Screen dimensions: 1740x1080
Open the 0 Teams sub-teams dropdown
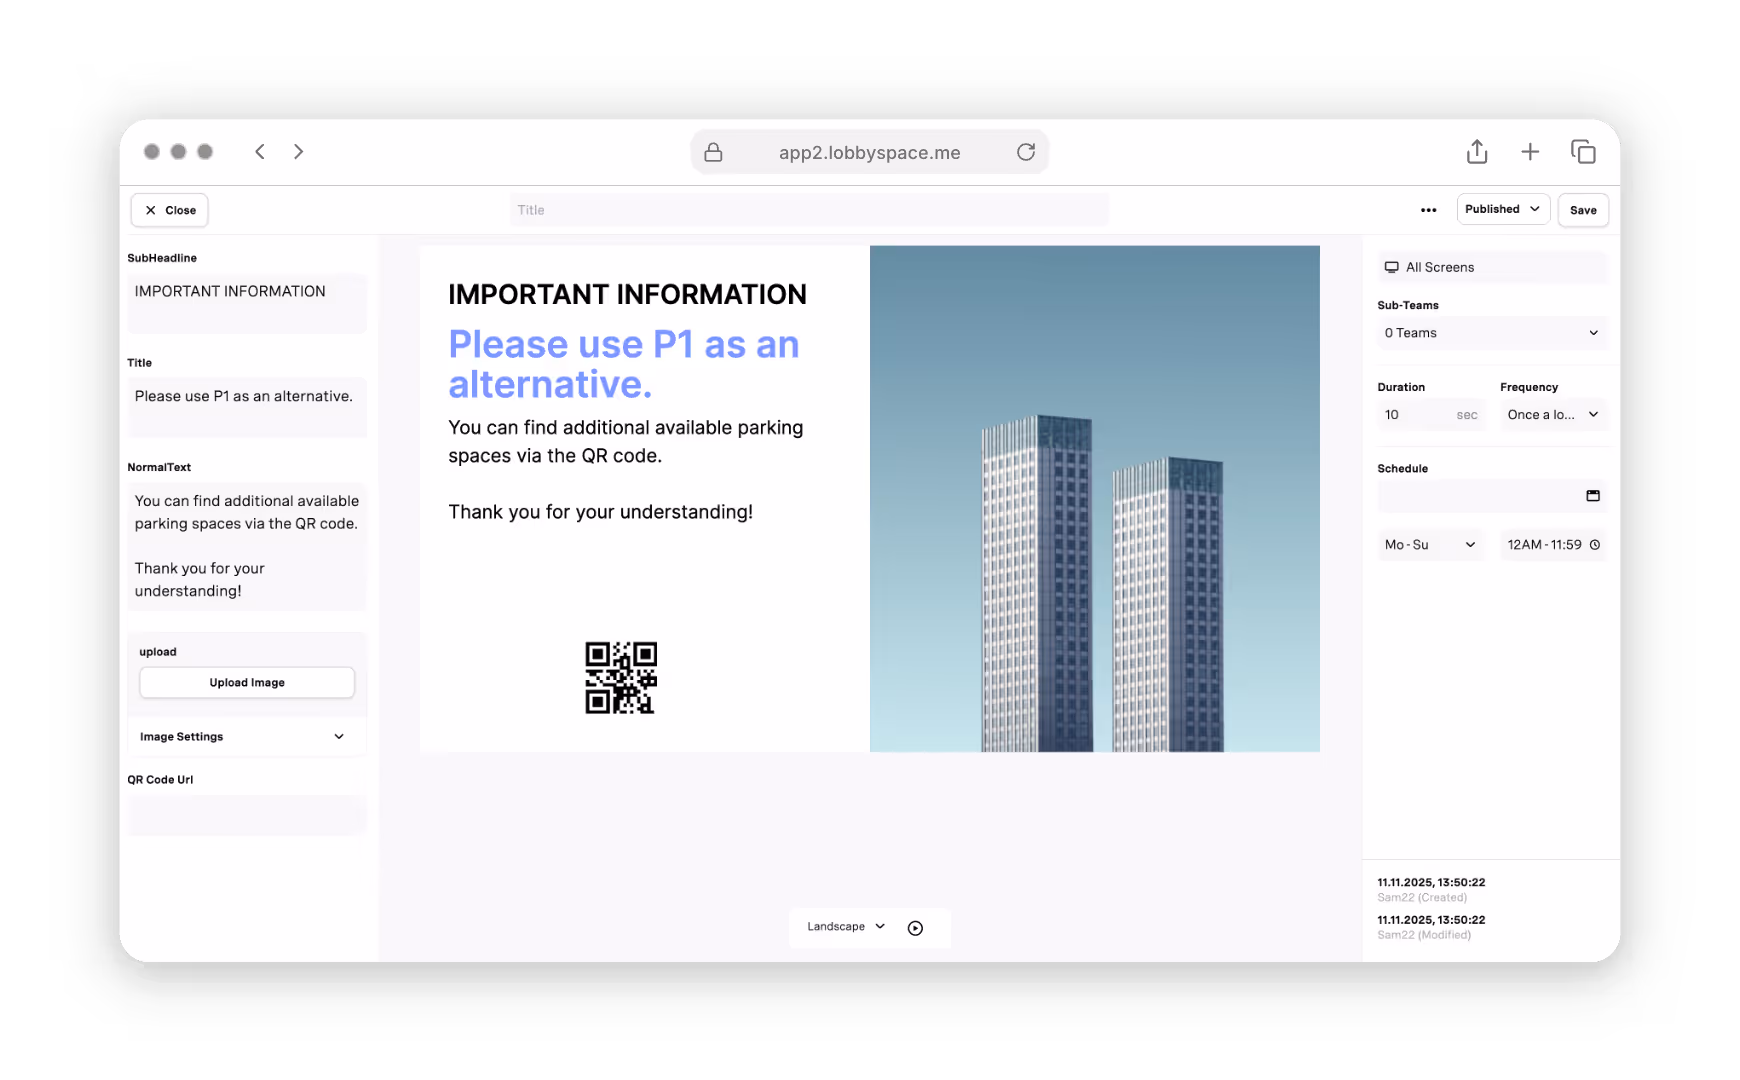point(1492,333)
